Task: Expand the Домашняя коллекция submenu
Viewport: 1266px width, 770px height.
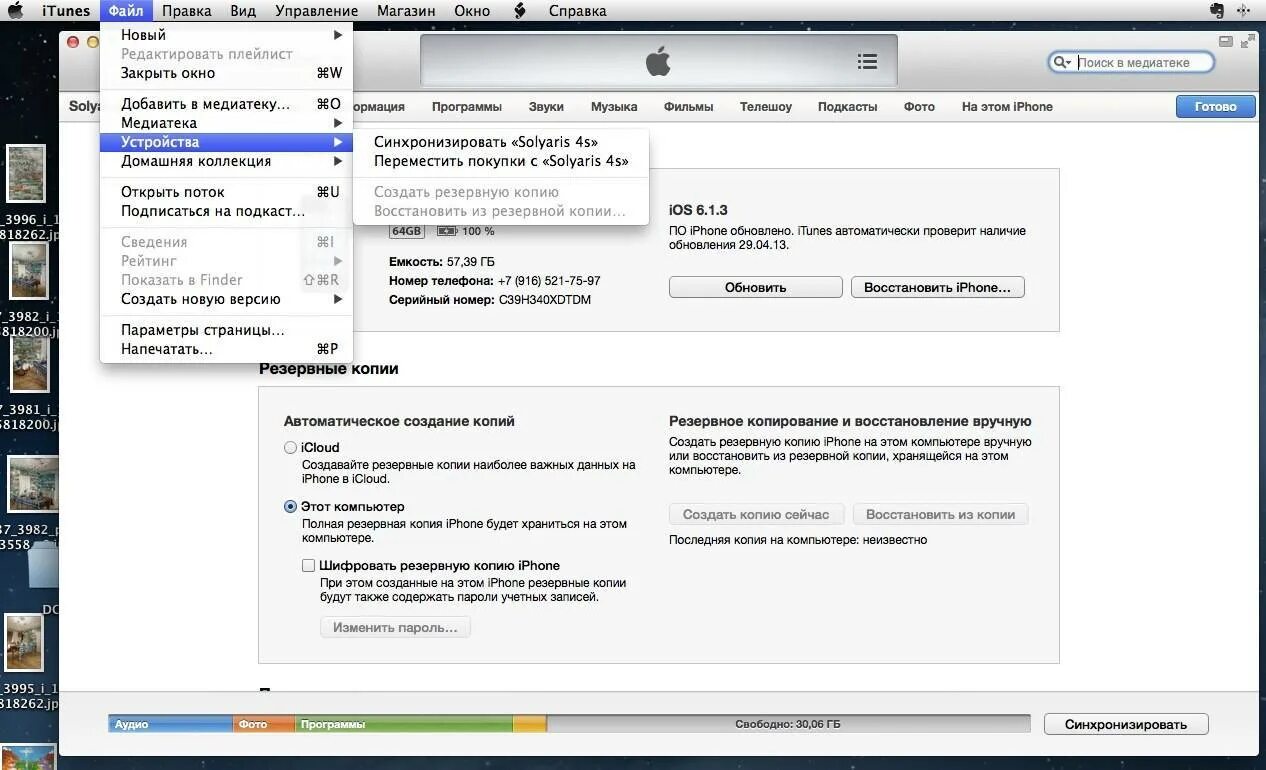Action: coord(226,161)
